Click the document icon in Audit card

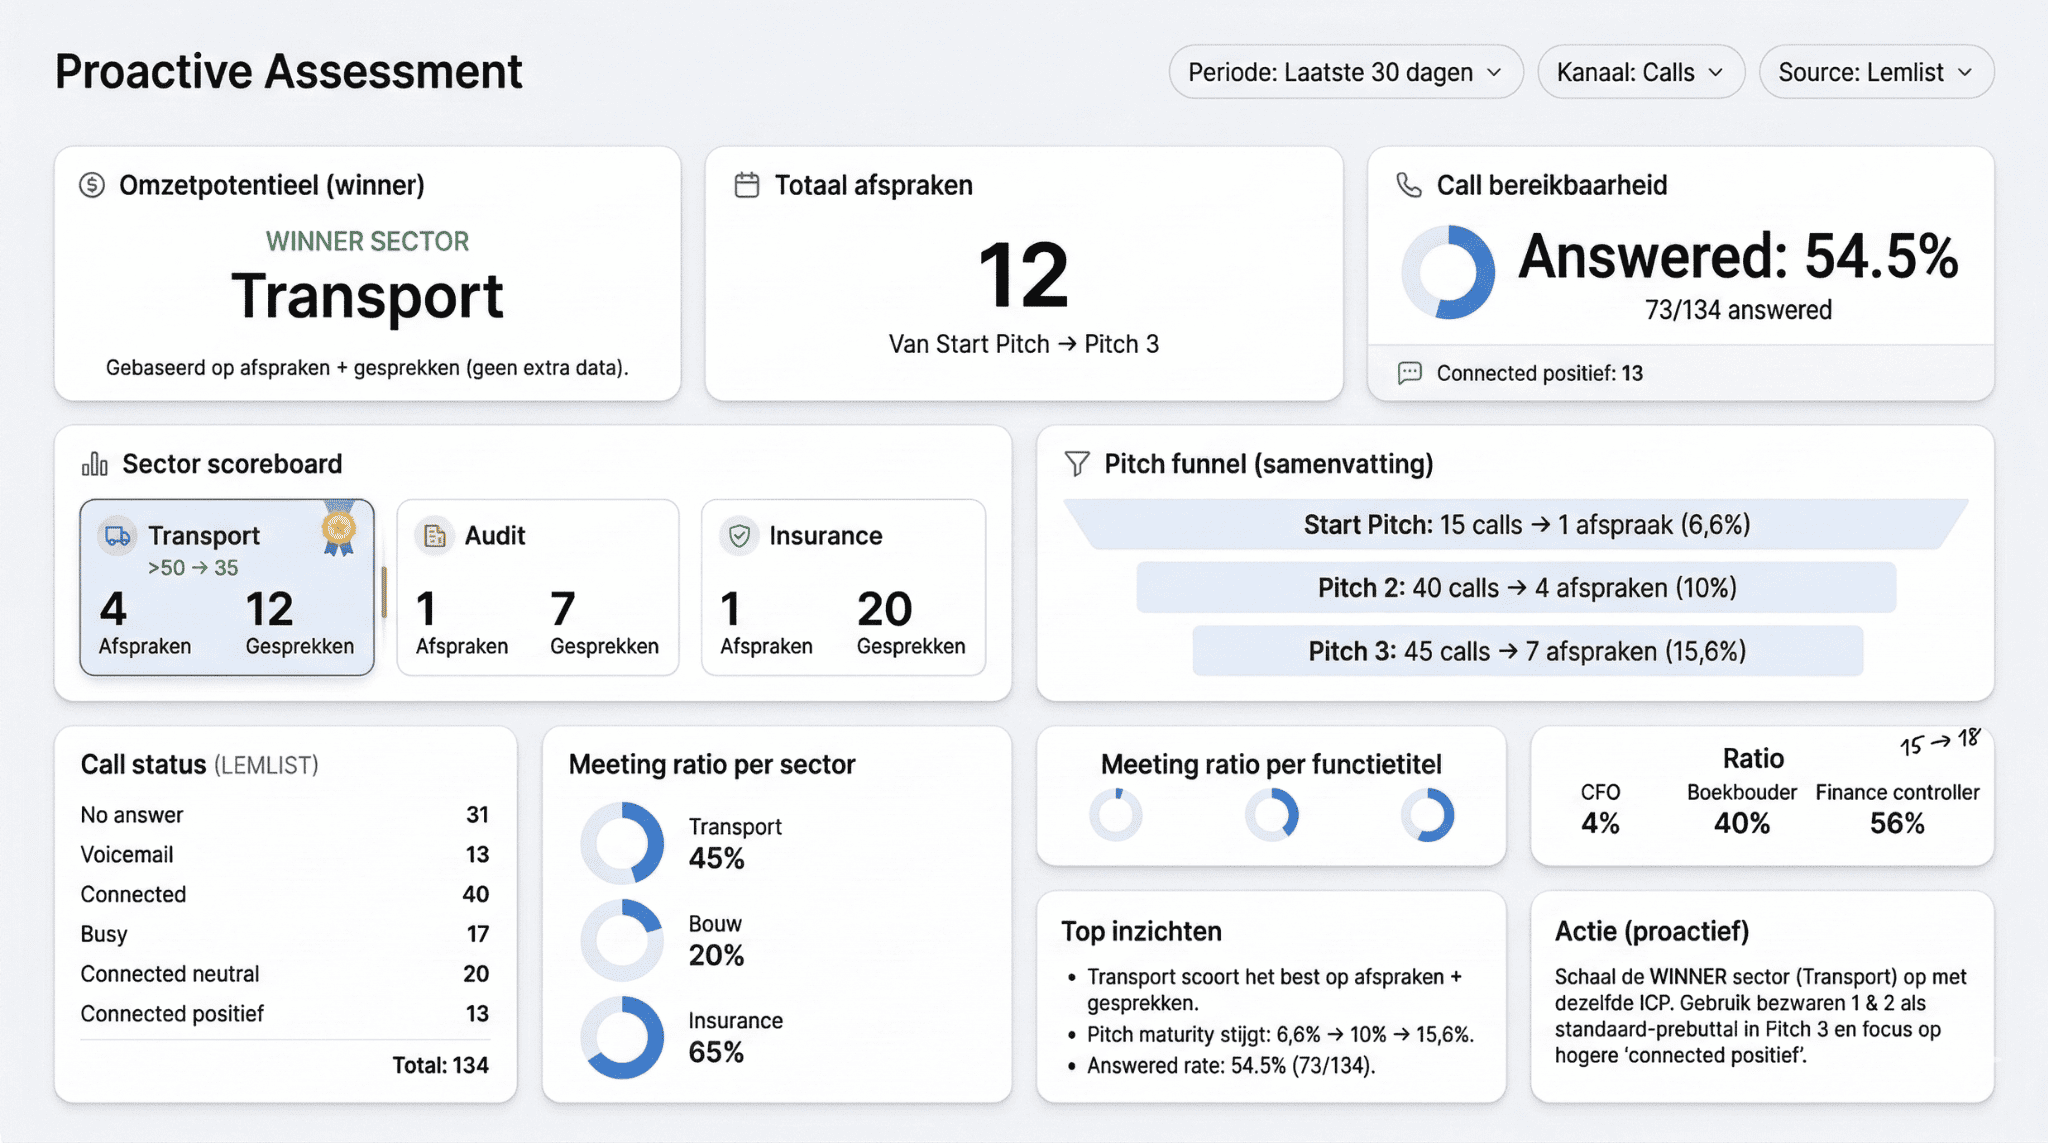coord(434,536)
